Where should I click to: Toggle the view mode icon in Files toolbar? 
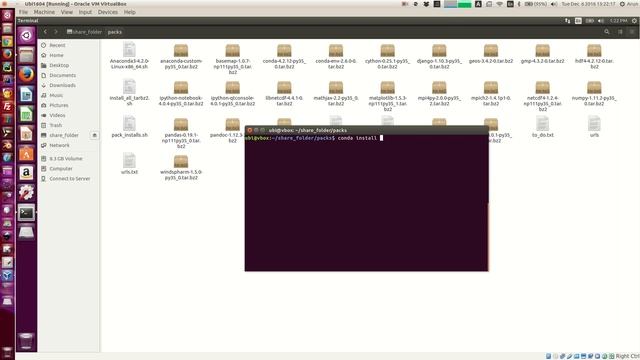(620, 32)
